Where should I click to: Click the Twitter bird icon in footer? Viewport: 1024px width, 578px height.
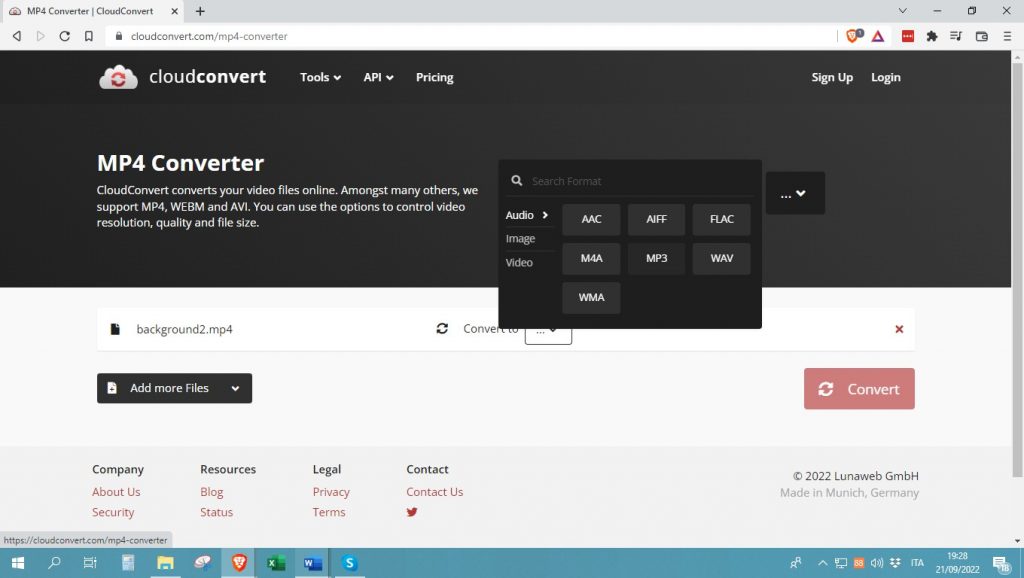click(412, 512)
